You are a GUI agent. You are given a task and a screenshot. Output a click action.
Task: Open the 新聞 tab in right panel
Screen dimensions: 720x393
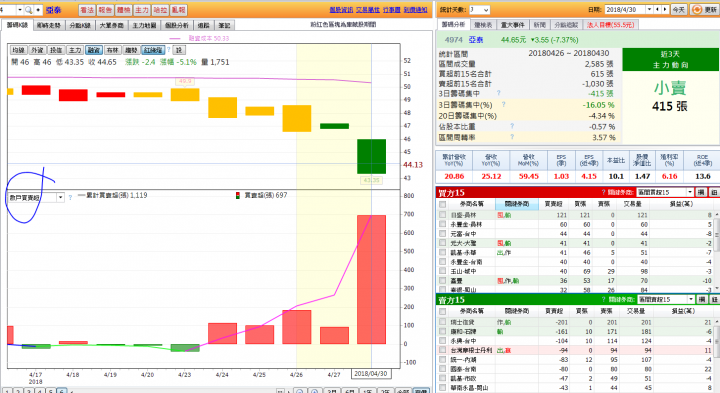[x=540, y=25]
